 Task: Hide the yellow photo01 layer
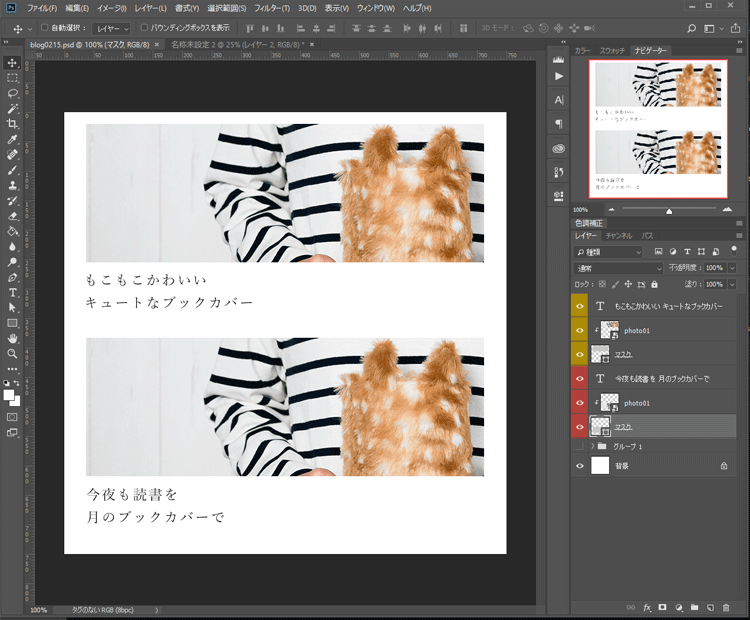pos(580,331)
